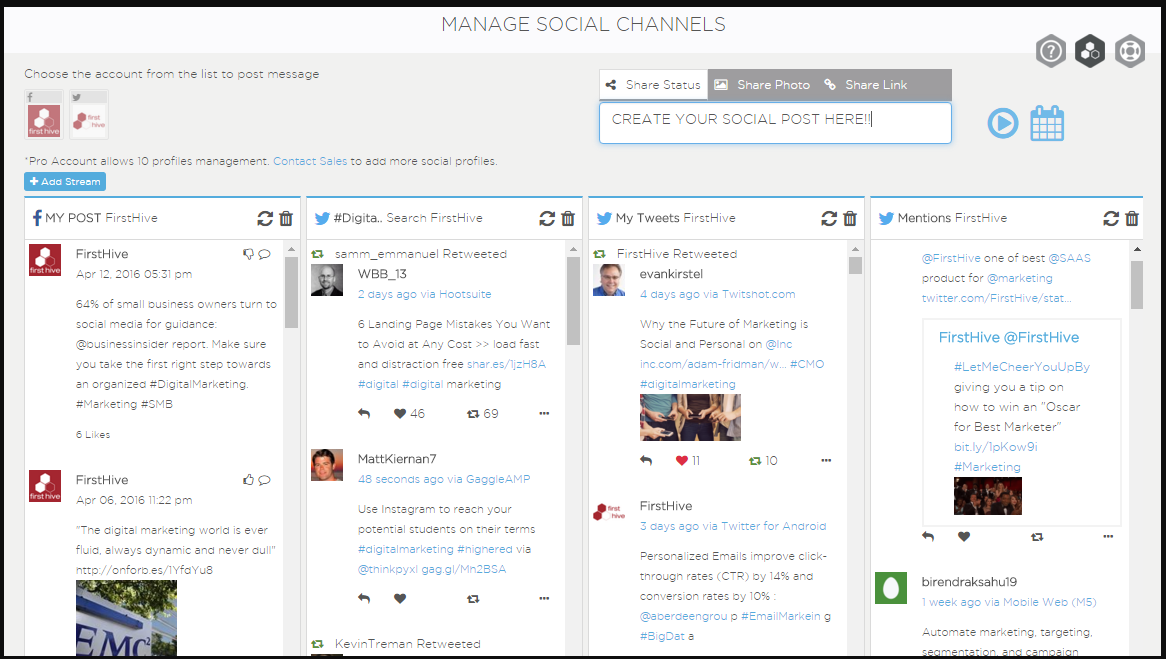Open more options on evankirstel tweet
This screenshot has width=1166, height=659.
coord(826,460)
